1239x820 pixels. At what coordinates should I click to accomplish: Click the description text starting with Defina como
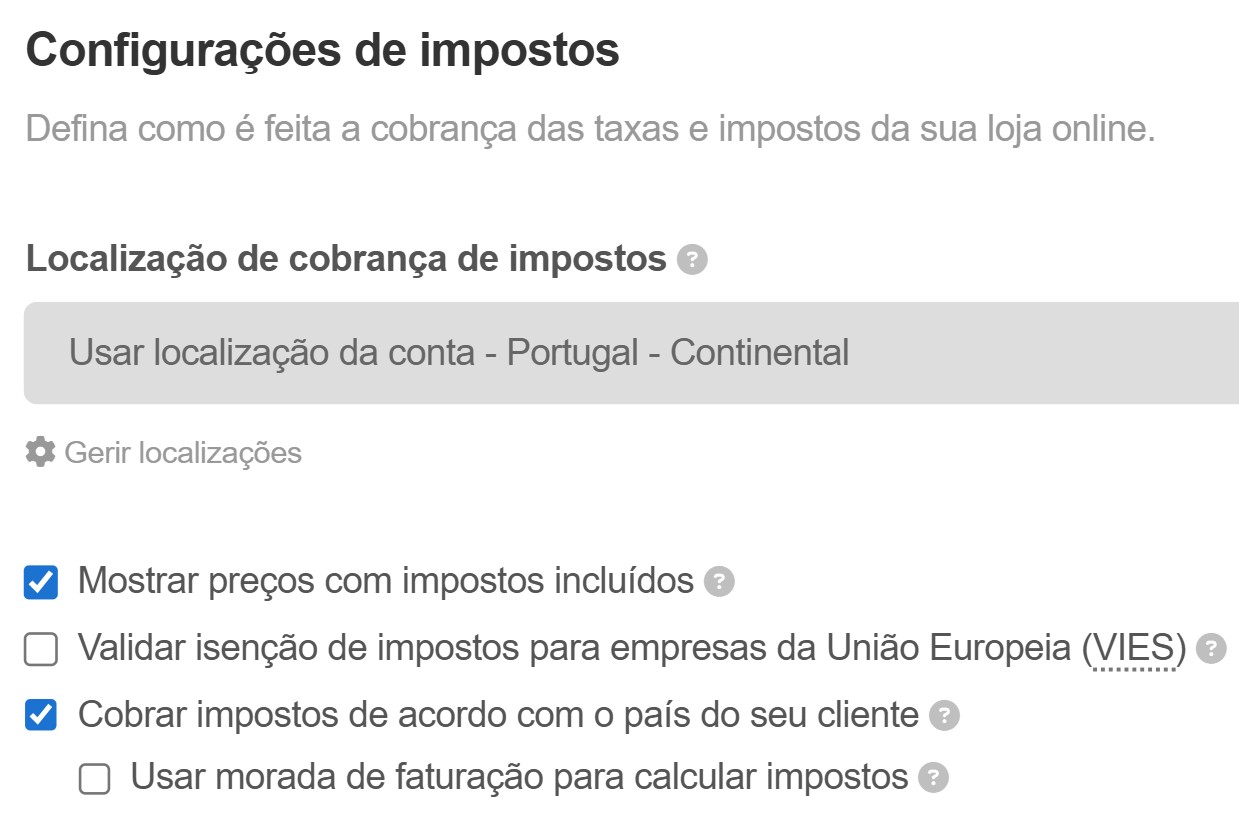[x=590, y=129]
